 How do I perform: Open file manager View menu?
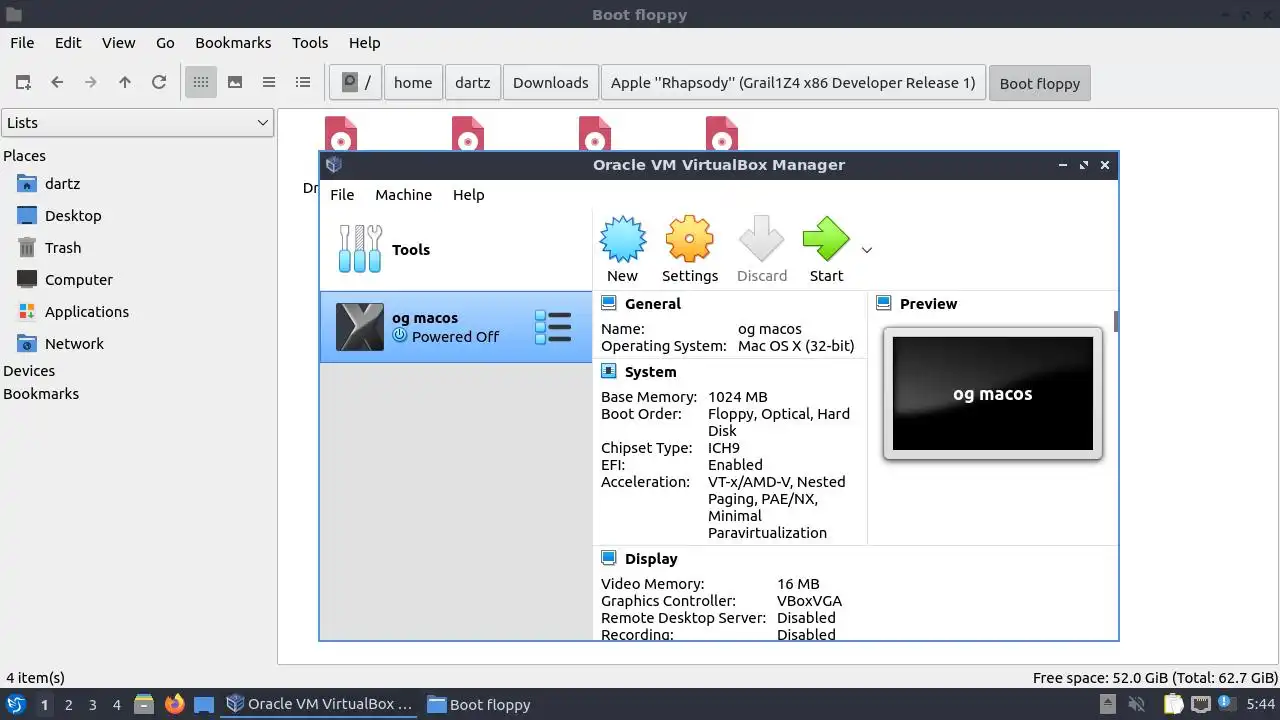(x=118, y=42)
